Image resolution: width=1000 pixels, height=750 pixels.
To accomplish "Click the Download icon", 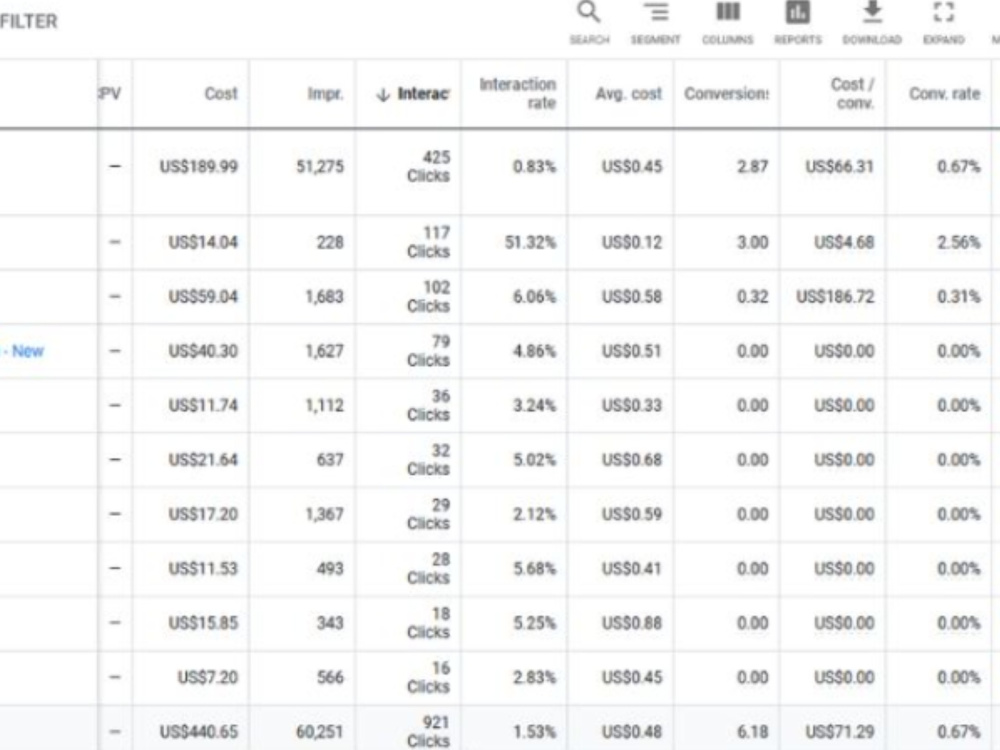I will click(872, 12).
